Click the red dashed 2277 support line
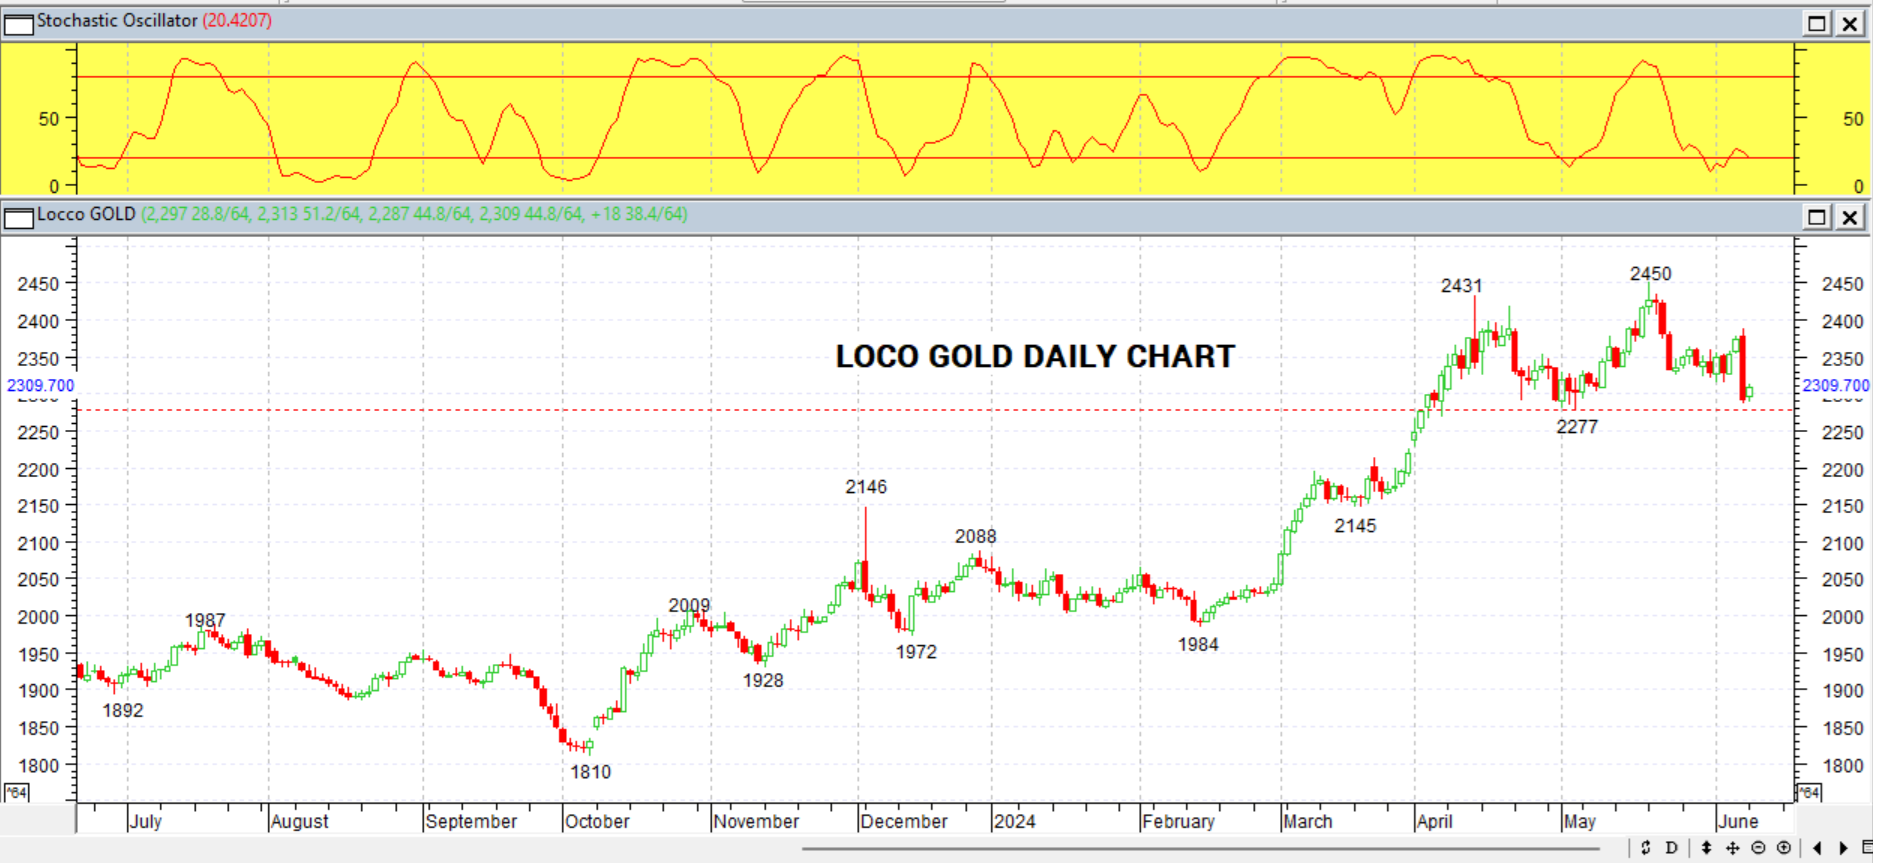1877x863 pixels. coord(935,410)
